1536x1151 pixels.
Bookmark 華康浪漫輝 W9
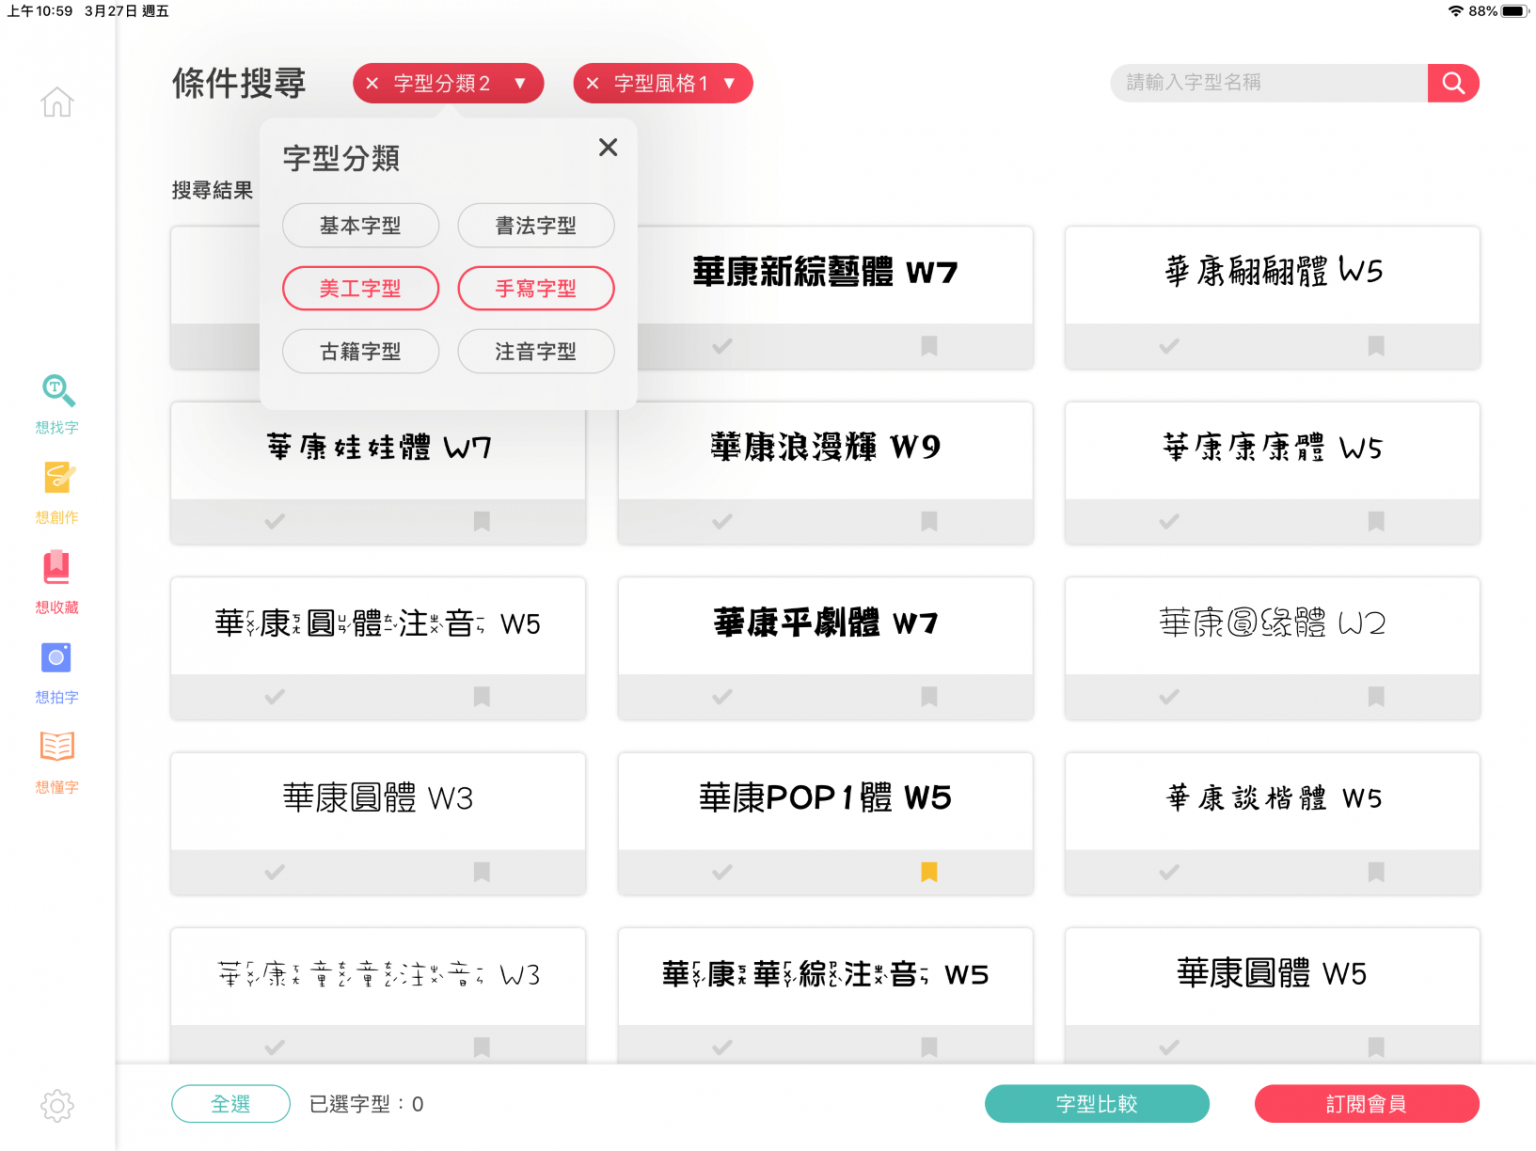coord(929,521)
